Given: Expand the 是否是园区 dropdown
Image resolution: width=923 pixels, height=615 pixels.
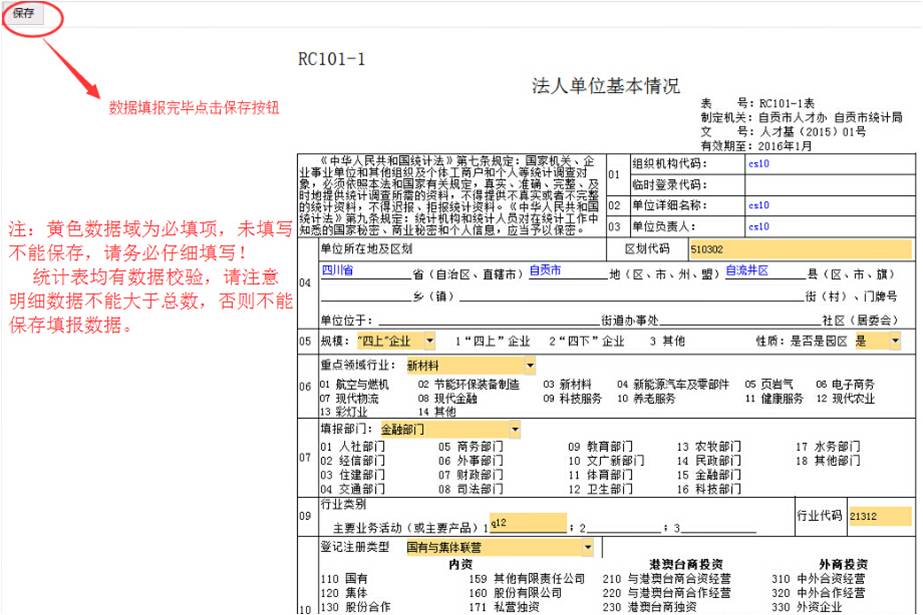Looking at the screenshot, I should 894,341.
